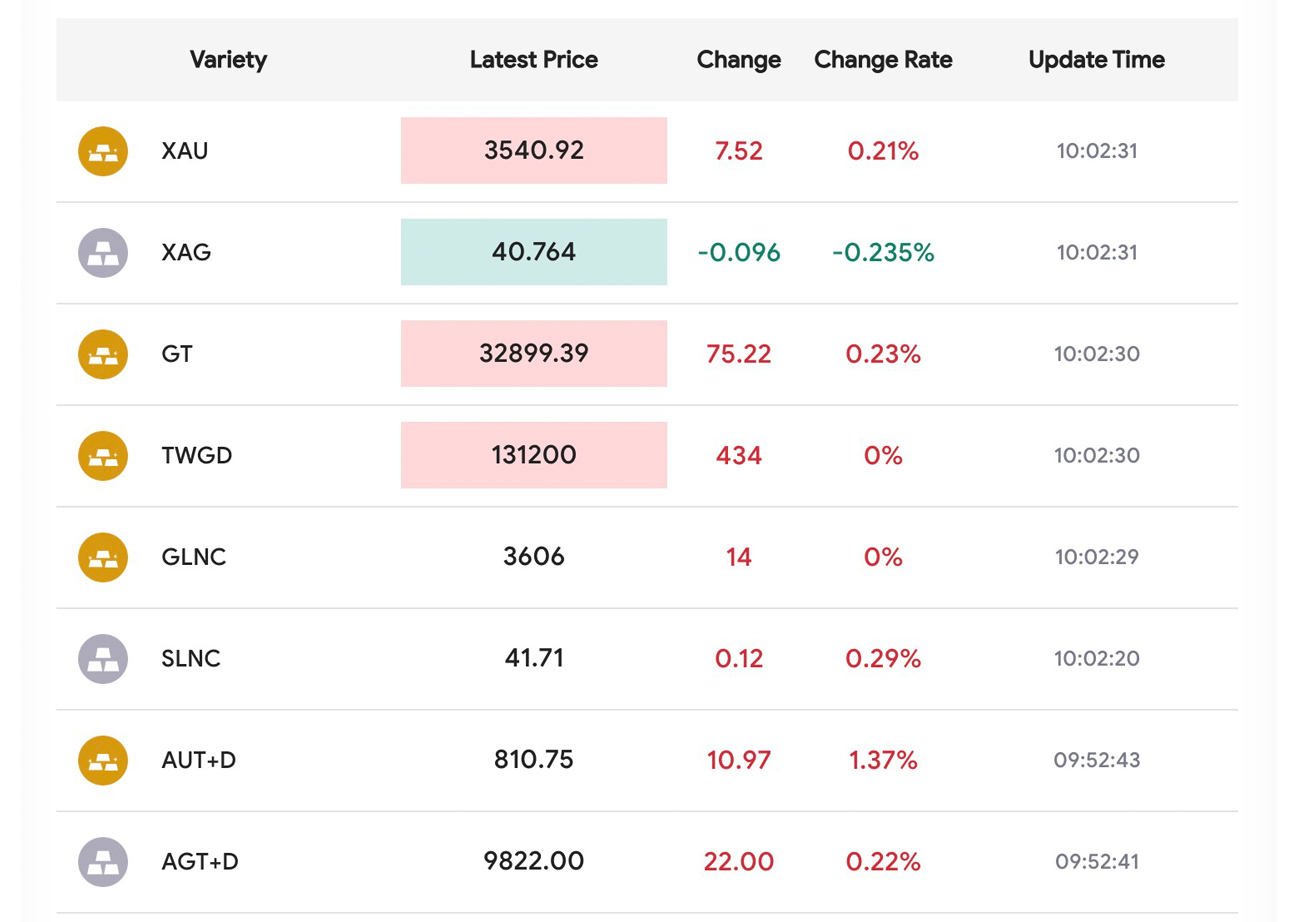Viewport: 1300px width, 922px height.
Task: Select the TWGD variety label
Action: pyautogui.click(x=197, y=456)
